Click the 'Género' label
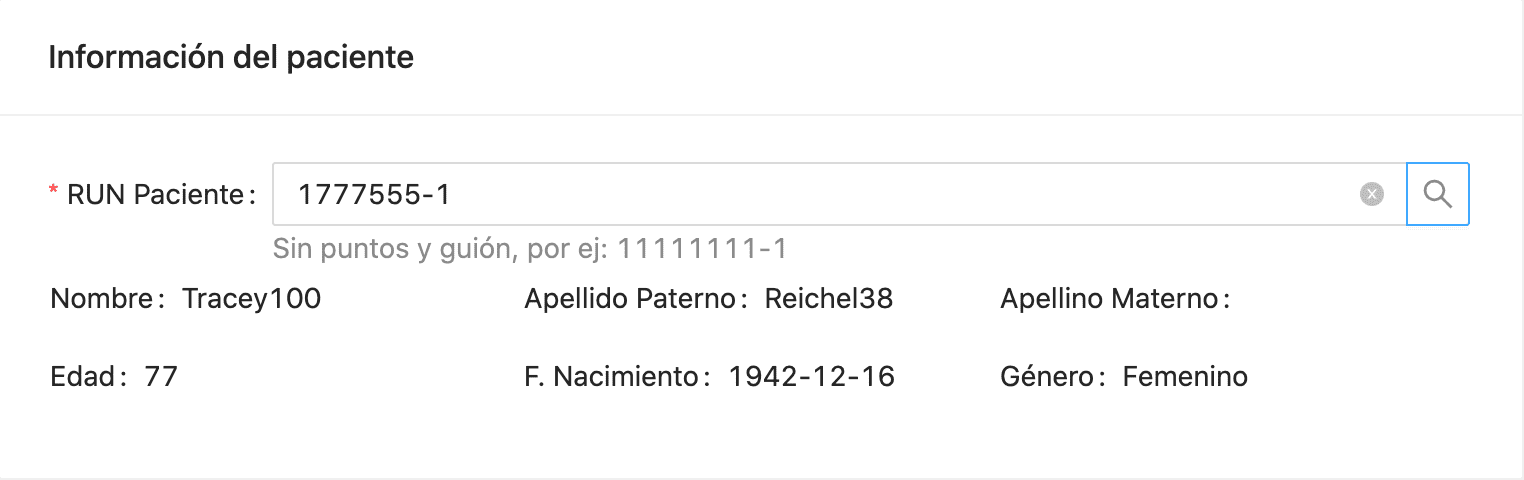This screenshot has height=480, width=1524. (1052, 377)
